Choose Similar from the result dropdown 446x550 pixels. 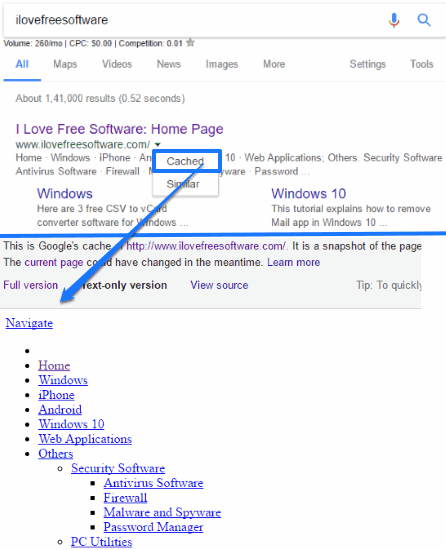(x=183, y=184)
